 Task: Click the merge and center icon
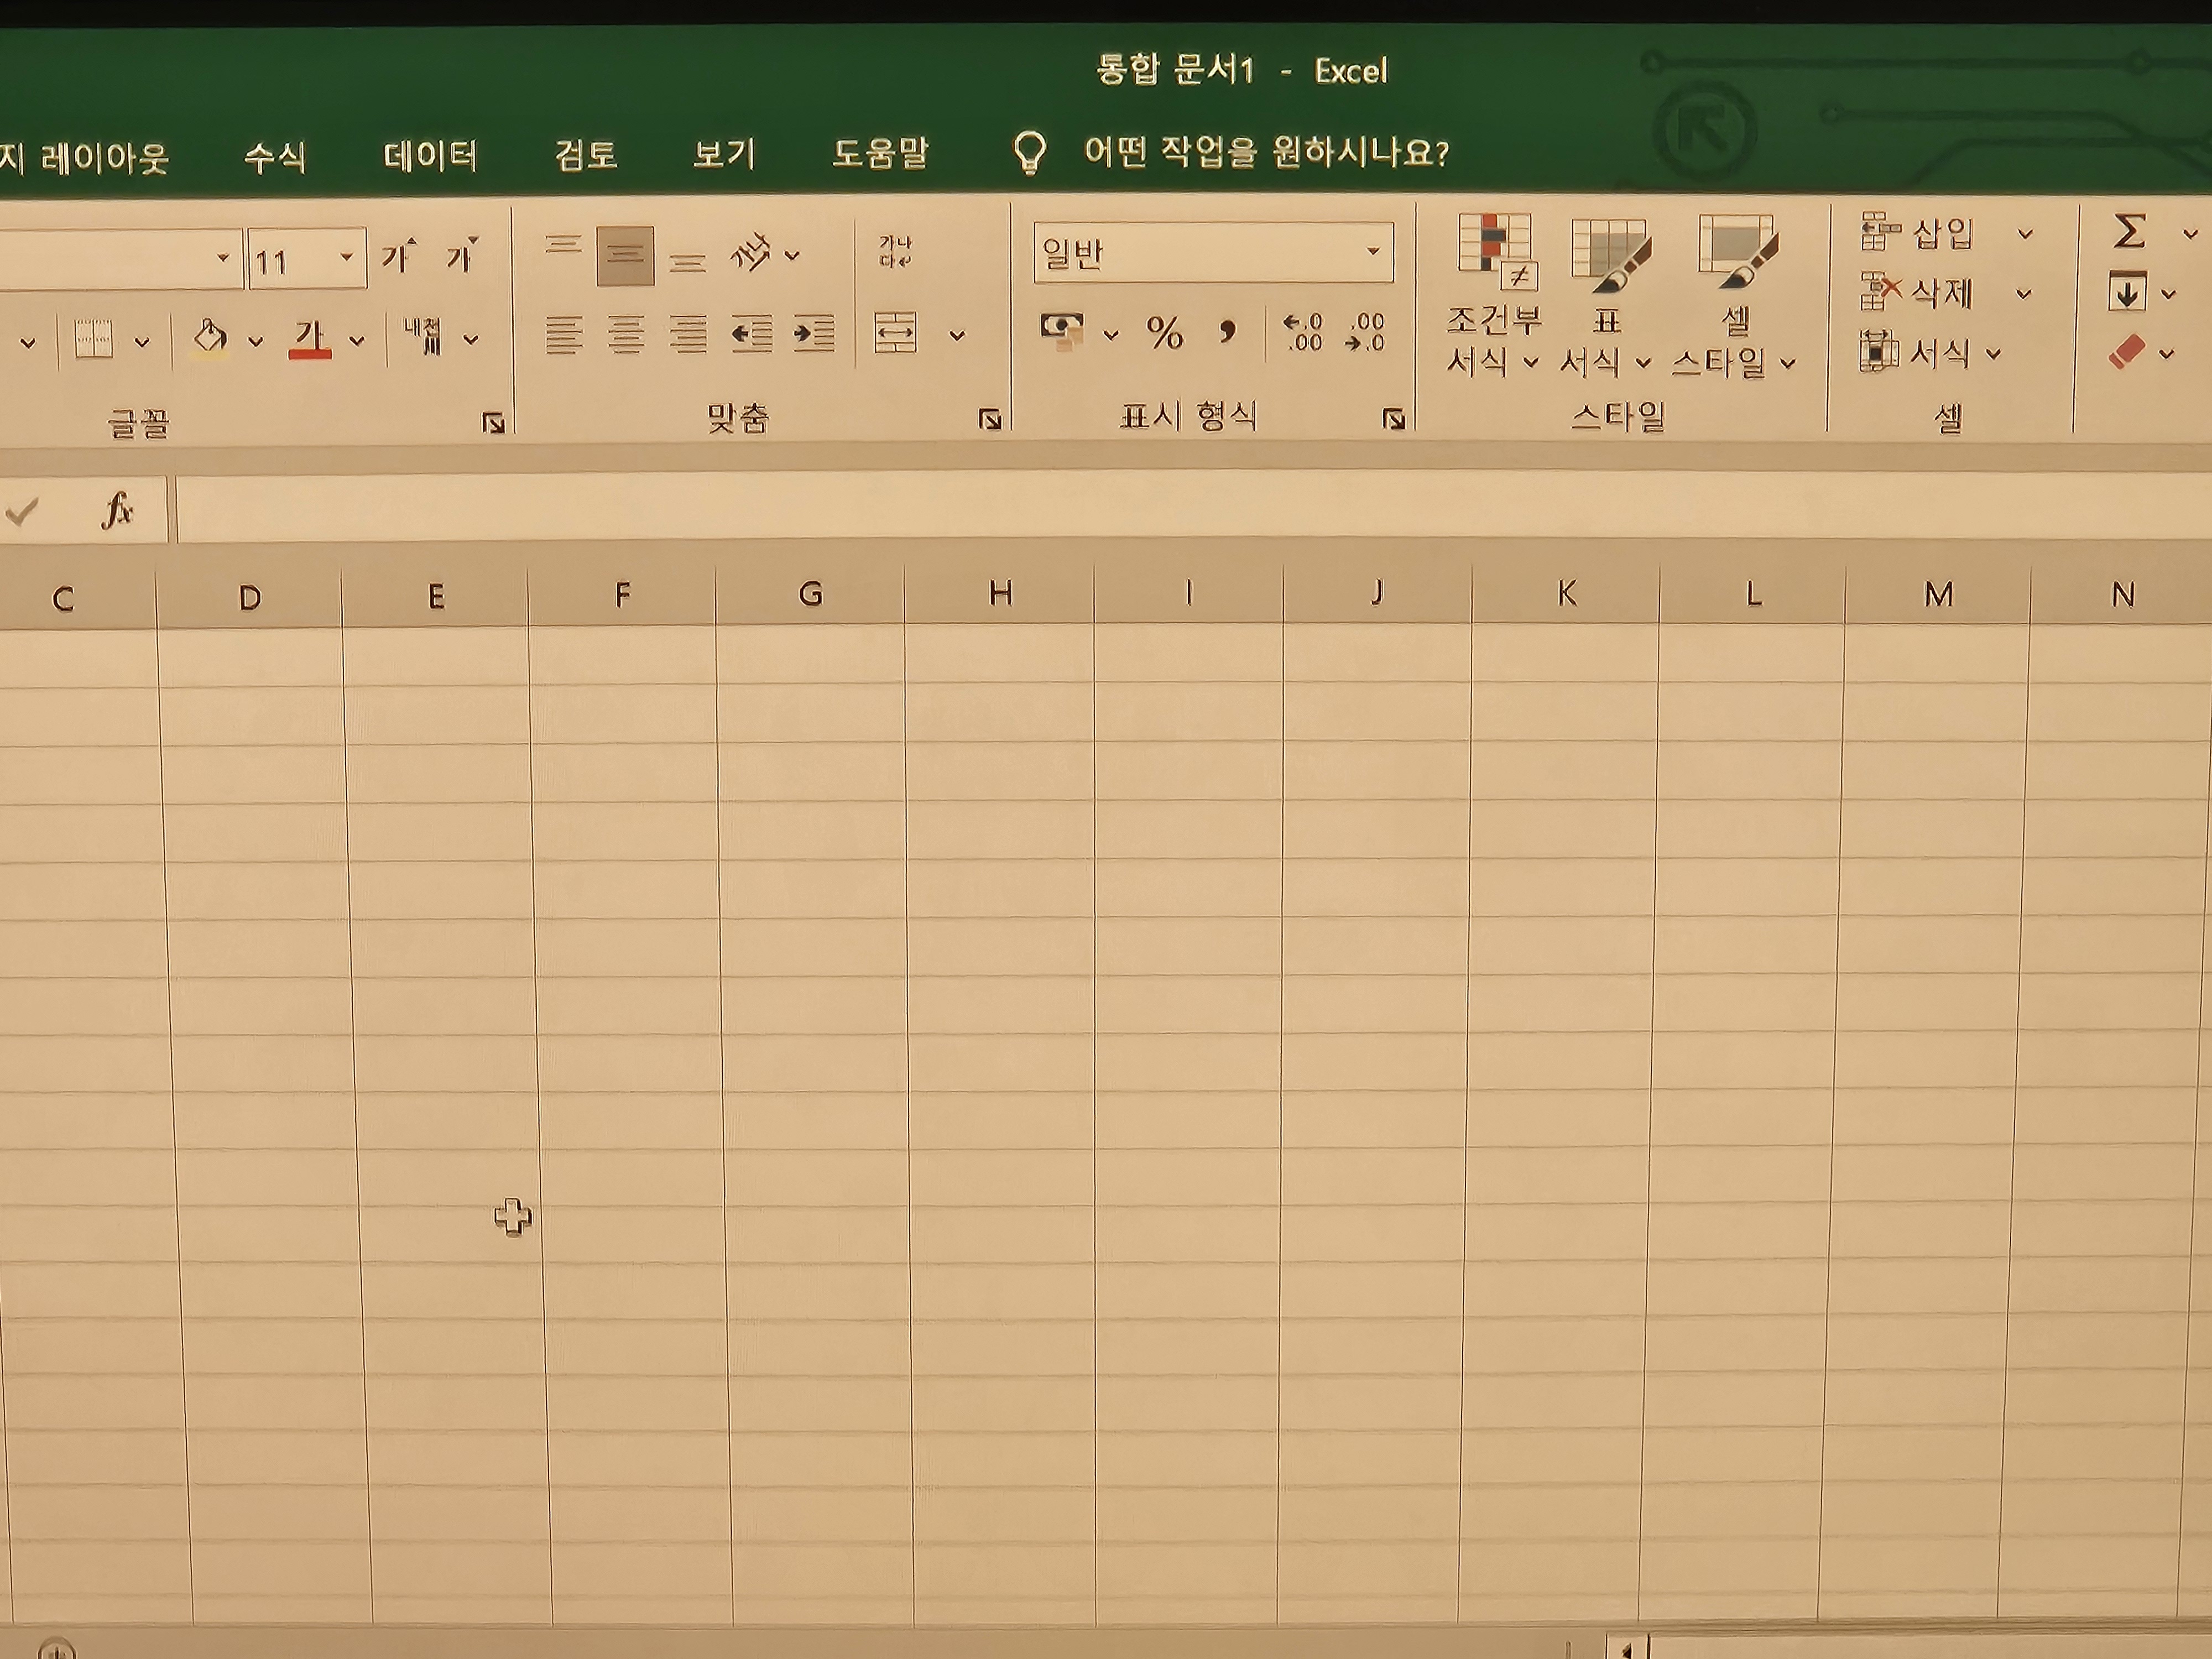895,333
